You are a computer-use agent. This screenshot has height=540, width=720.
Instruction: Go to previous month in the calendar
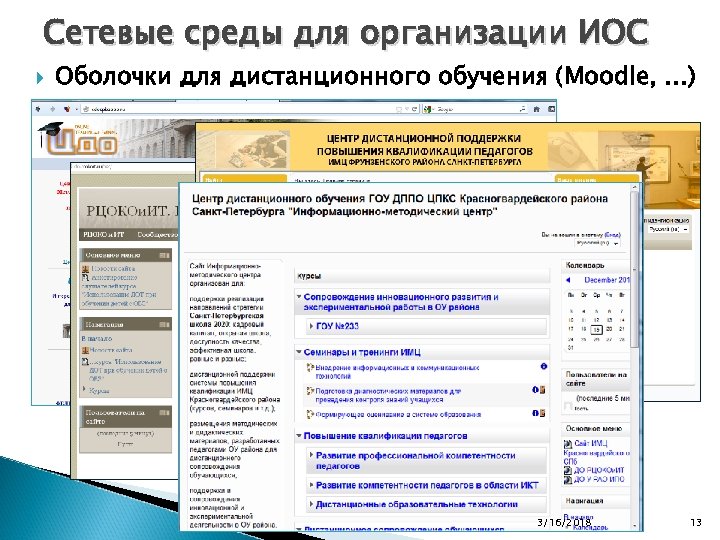tap(568, 280)
